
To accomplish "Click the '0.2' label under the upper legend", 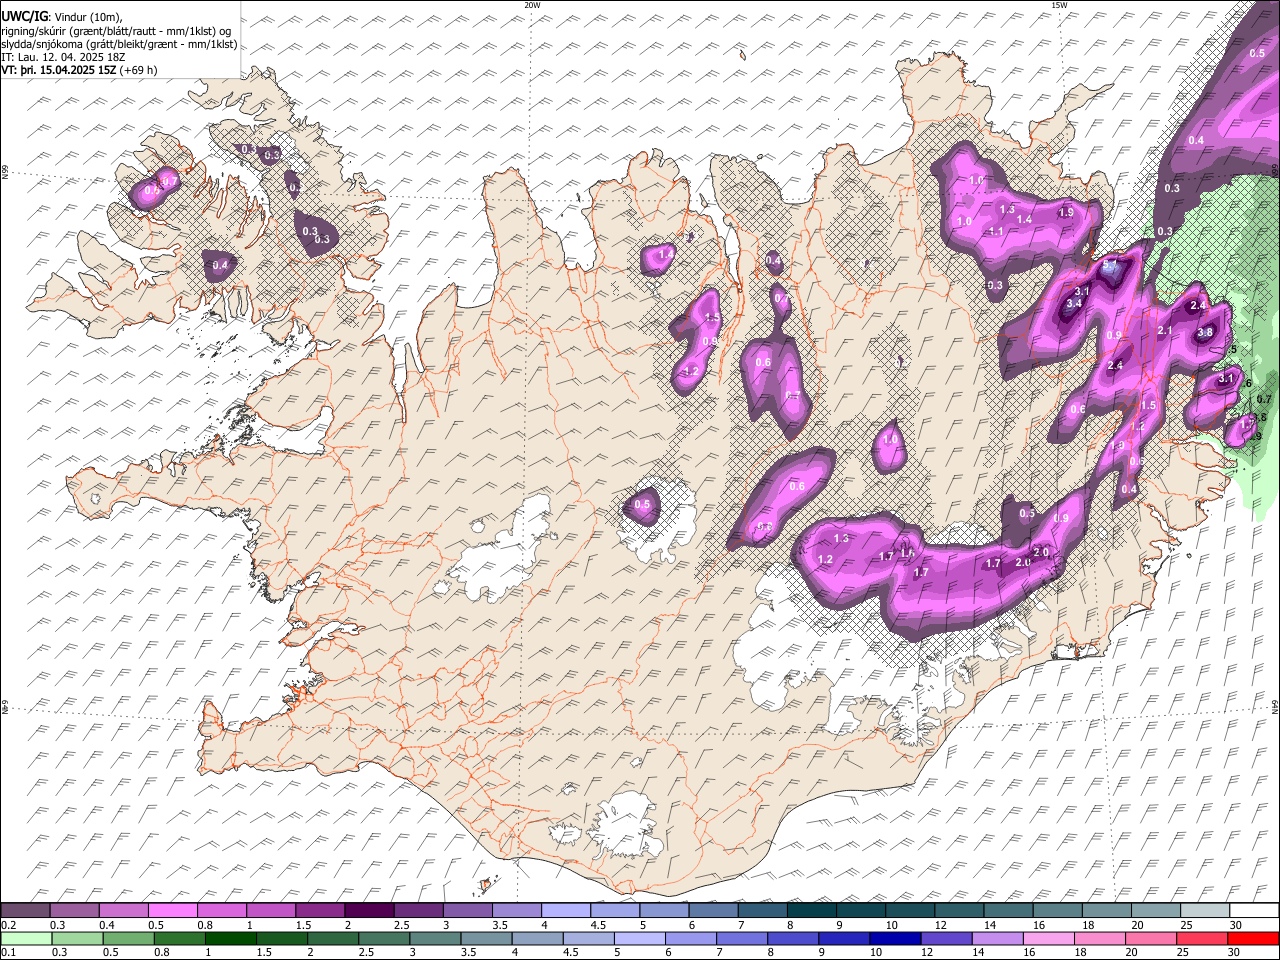I will click(x=9, y=925).
